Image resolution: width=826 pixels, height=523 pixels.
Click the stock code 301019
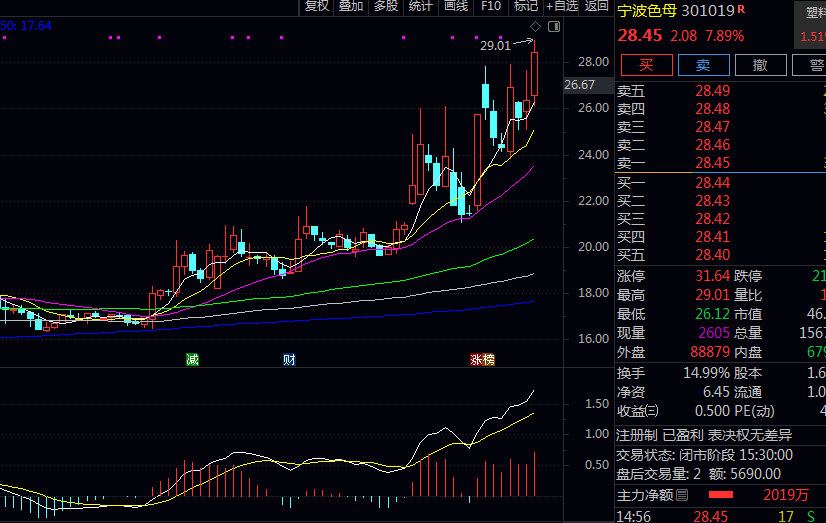coord(708,11)
